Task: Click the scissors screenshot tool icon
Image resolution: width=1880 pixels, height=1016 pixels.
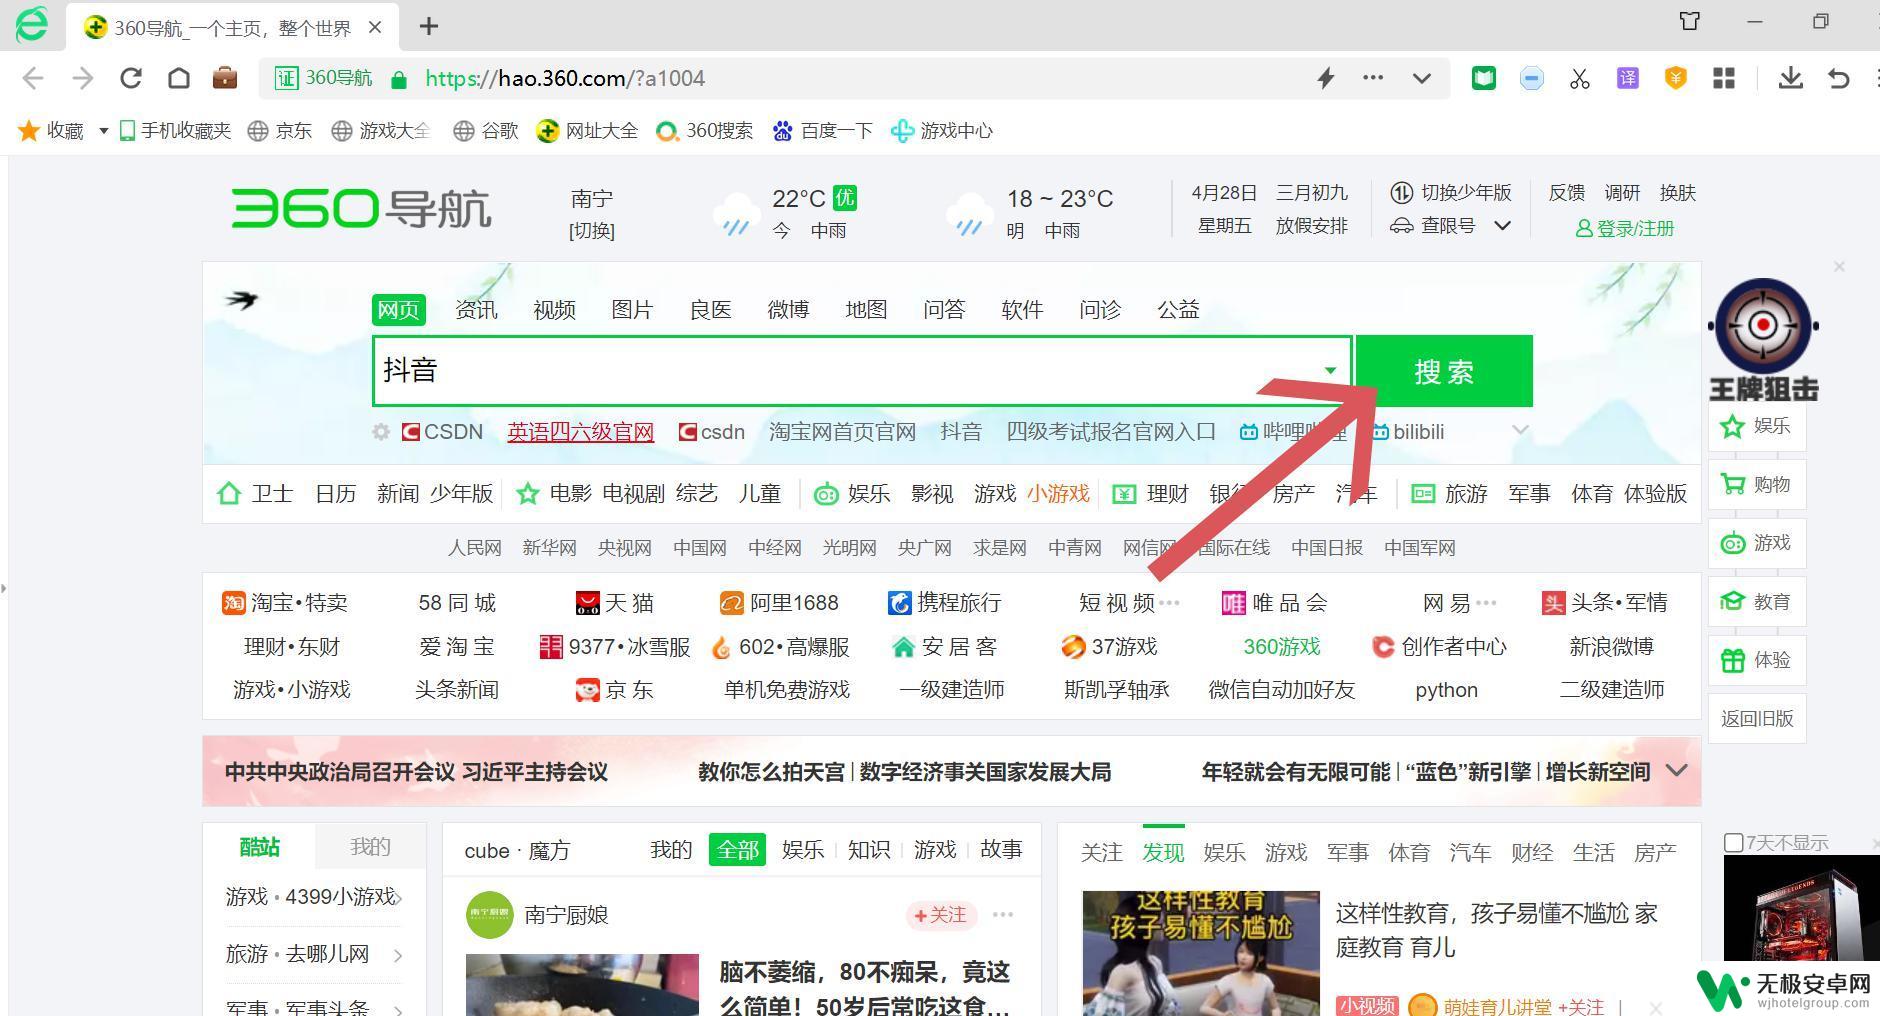Action: point(1580,78)
